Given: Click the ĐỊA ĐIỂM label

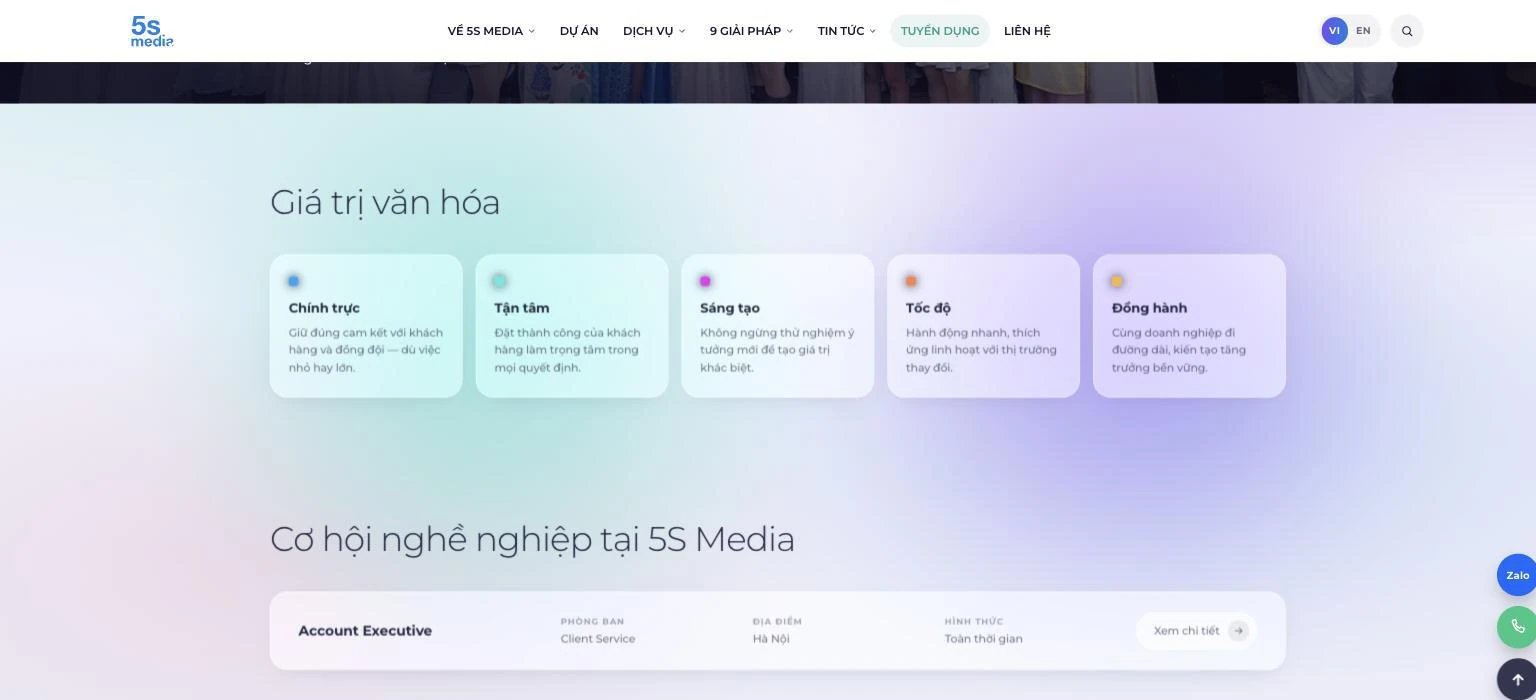Looking at the screenshot, I should point(777,622).
